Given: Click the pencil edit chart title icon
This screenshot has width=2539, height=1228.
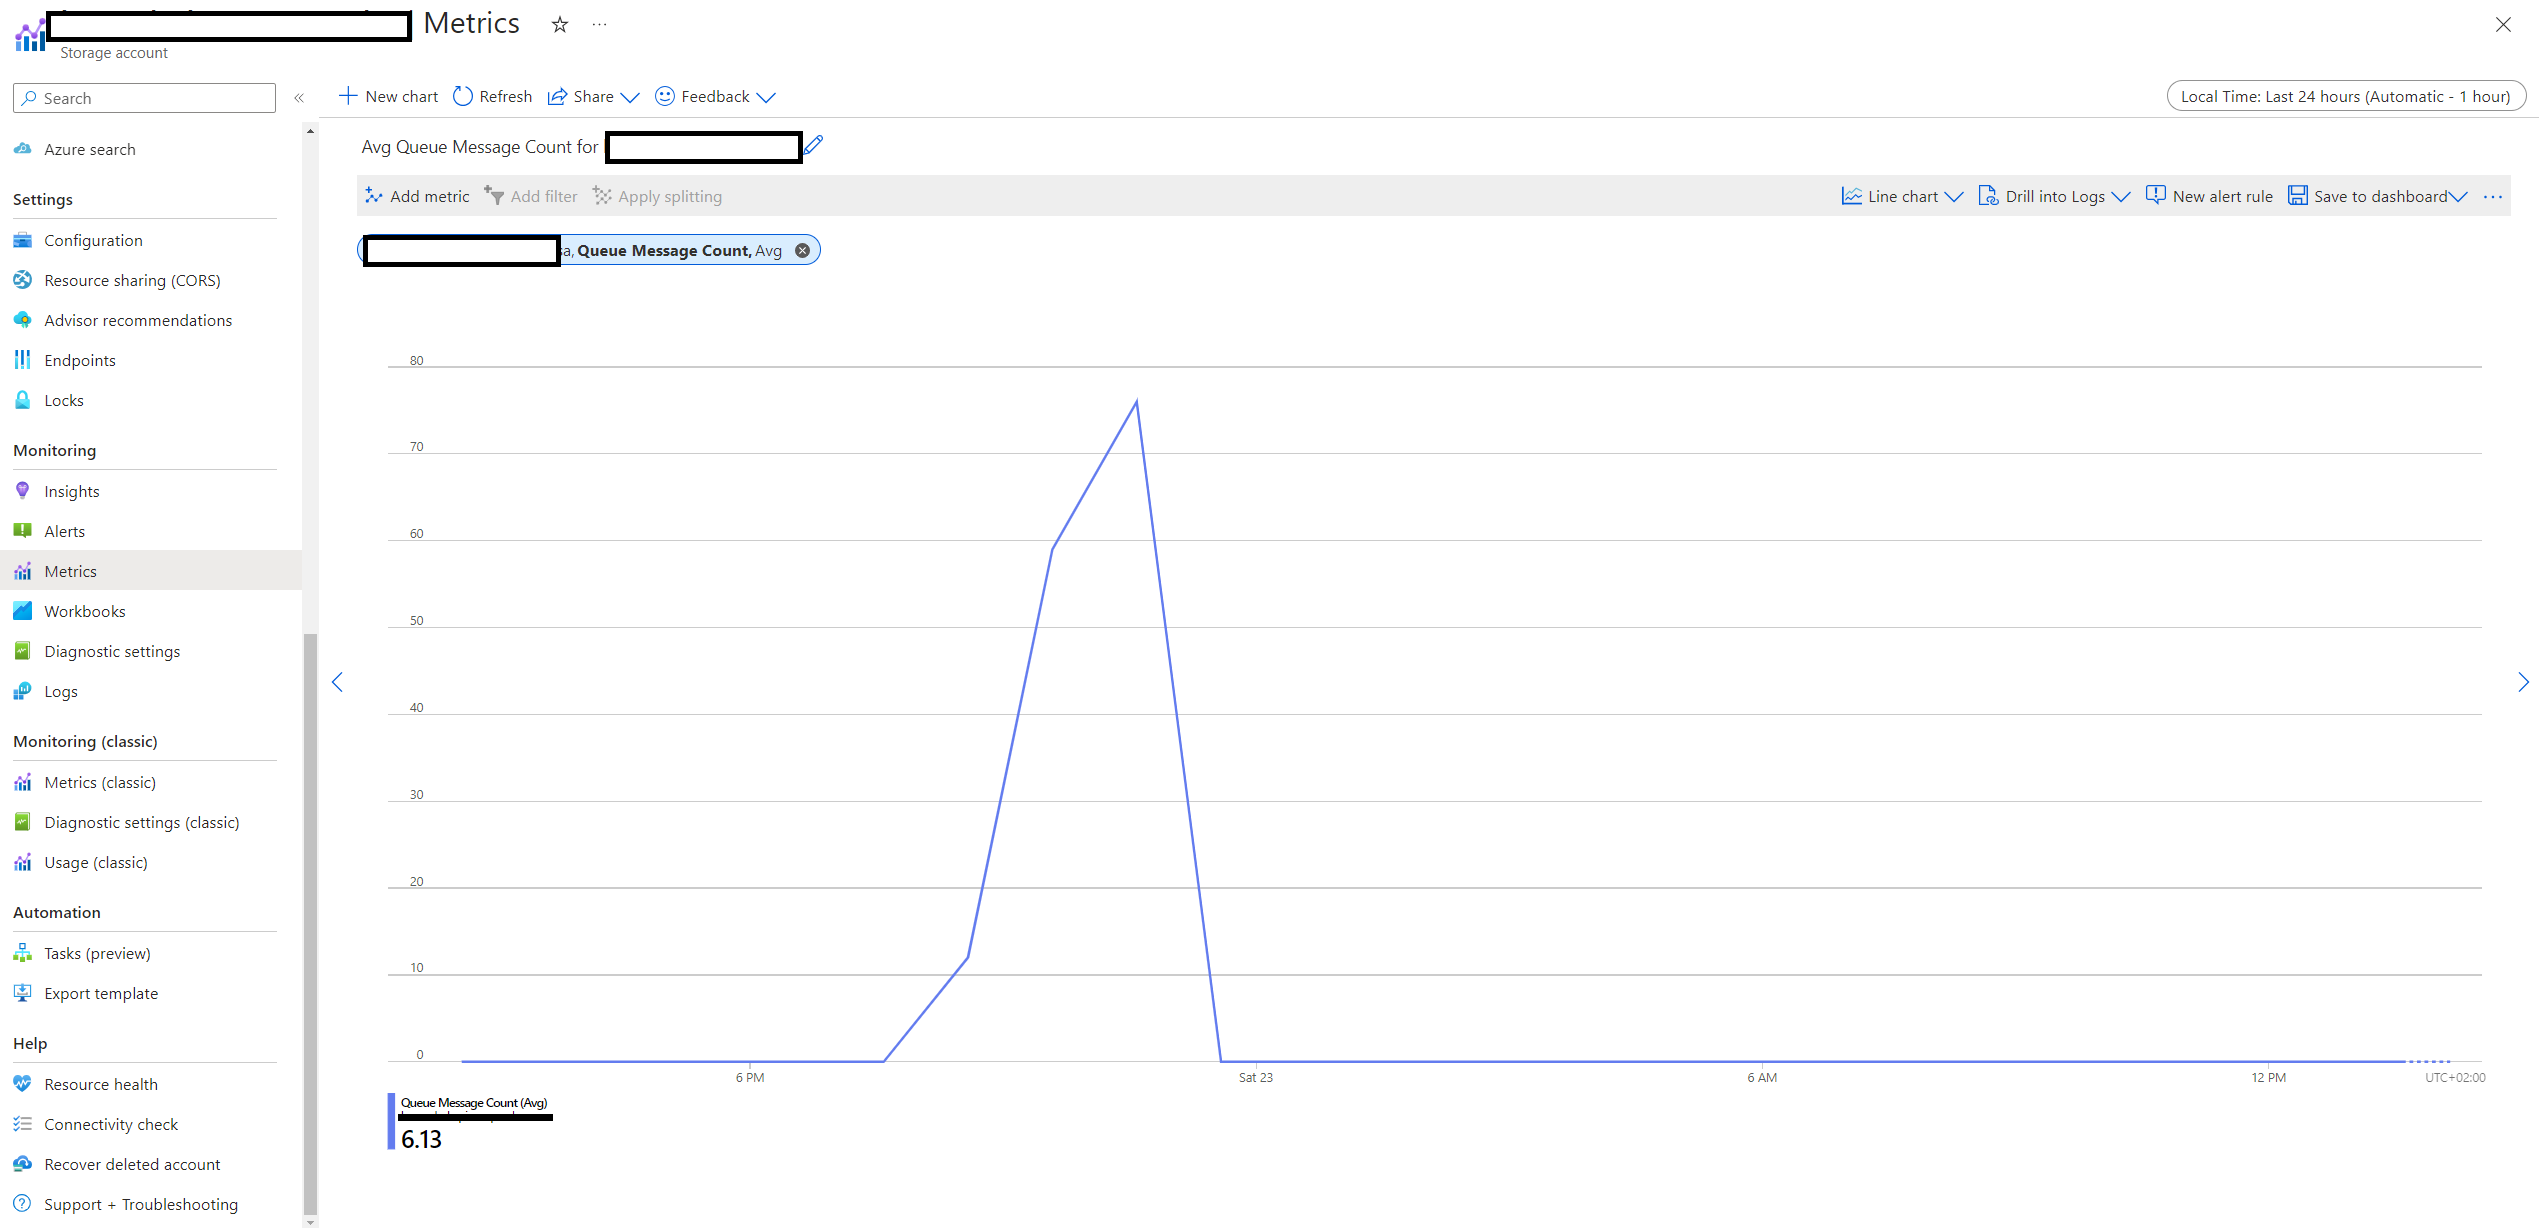Looking at the screenshot, I should 814,146.
